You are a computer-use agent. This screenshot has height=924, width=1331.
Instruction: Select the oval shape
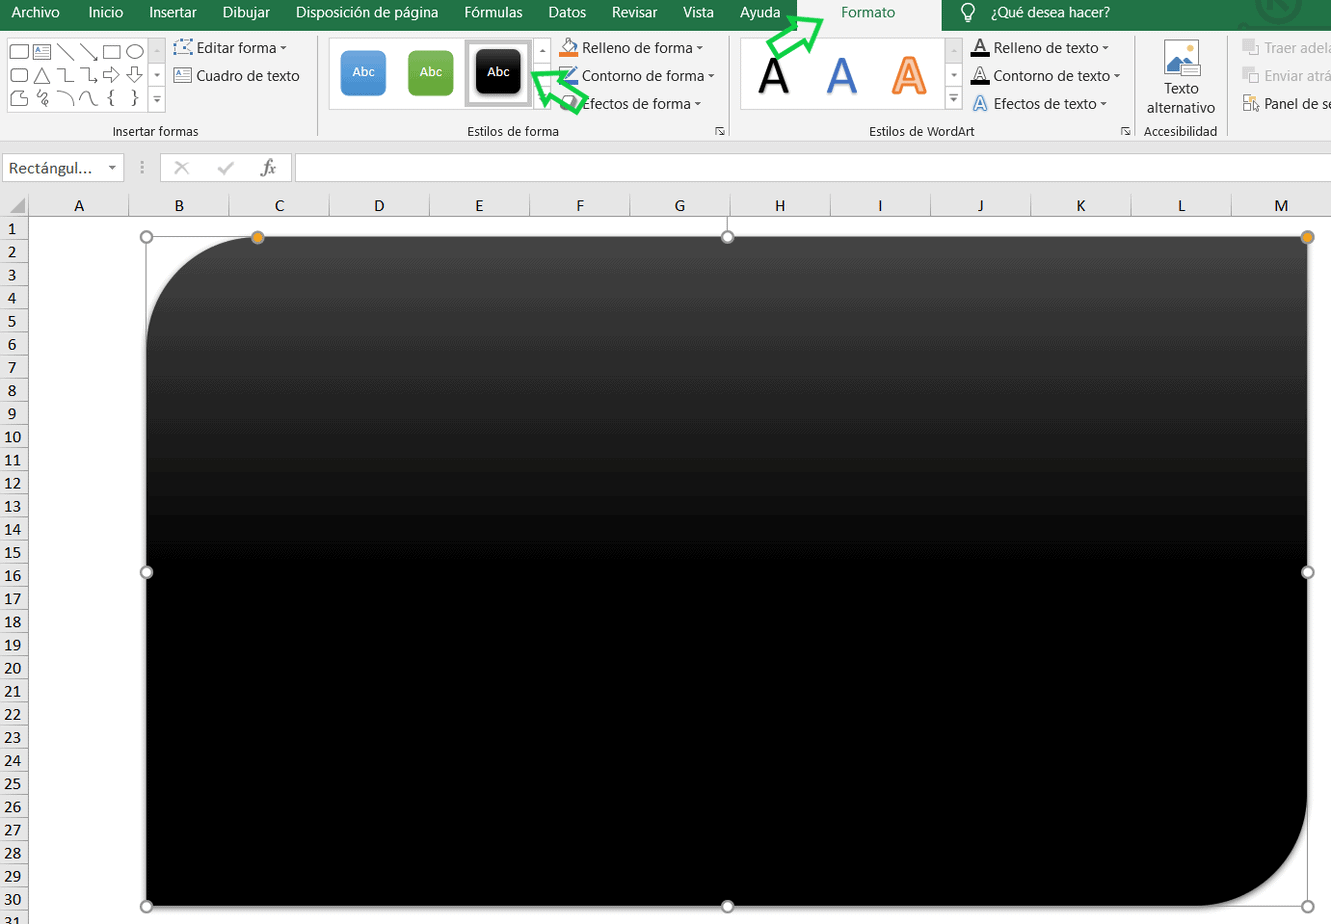tap(134, 52)
